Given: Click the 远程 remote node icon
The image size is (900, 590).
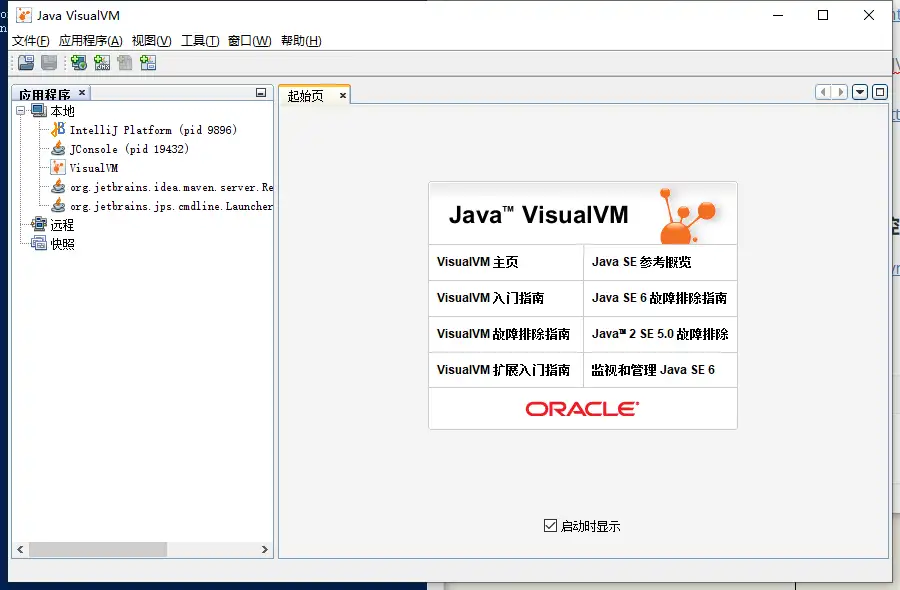Looking at the screenshot, I should (x=39, y=225).
